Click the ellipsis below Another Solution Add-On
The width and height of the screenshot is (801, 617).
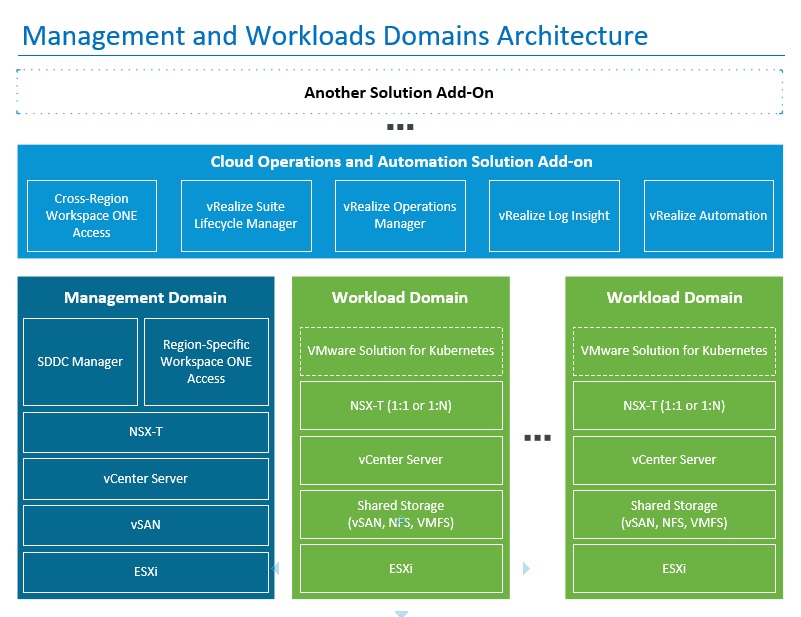click(400, 127)
